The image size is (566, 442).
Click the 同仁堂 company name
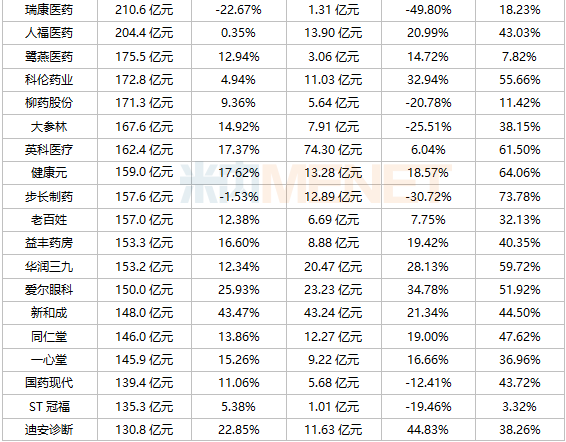(x=49, y=337)
